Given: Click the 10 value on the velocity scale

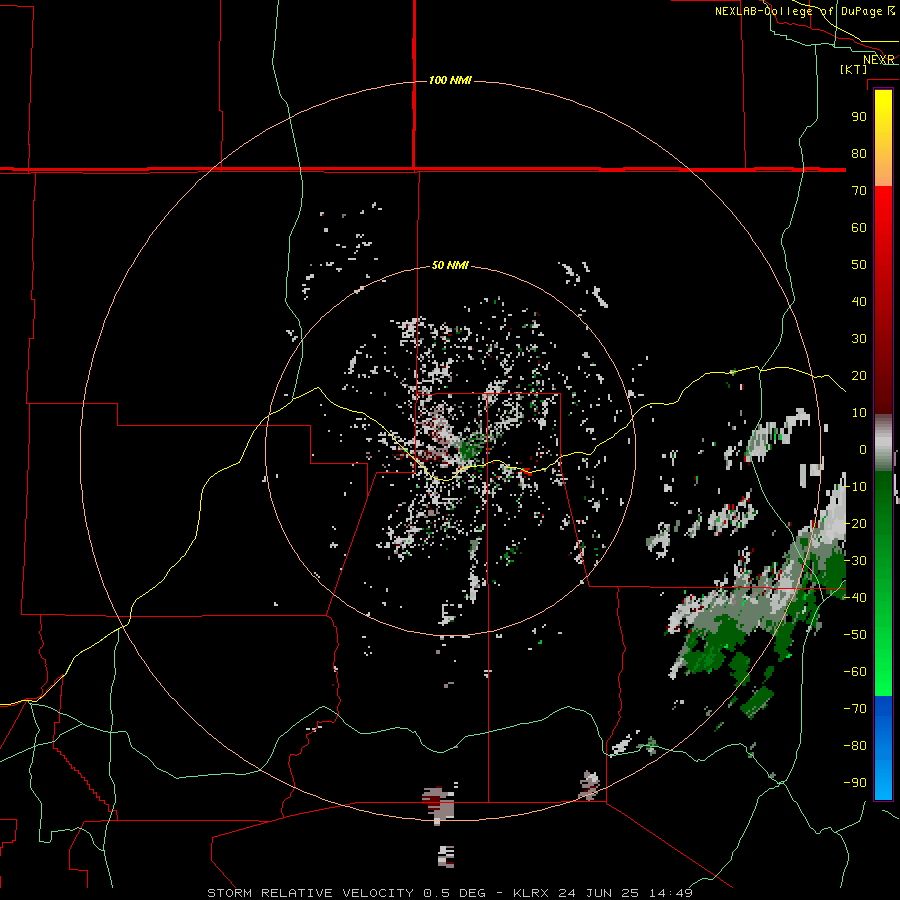Looking at the screenshot, I should pos(859,413).
